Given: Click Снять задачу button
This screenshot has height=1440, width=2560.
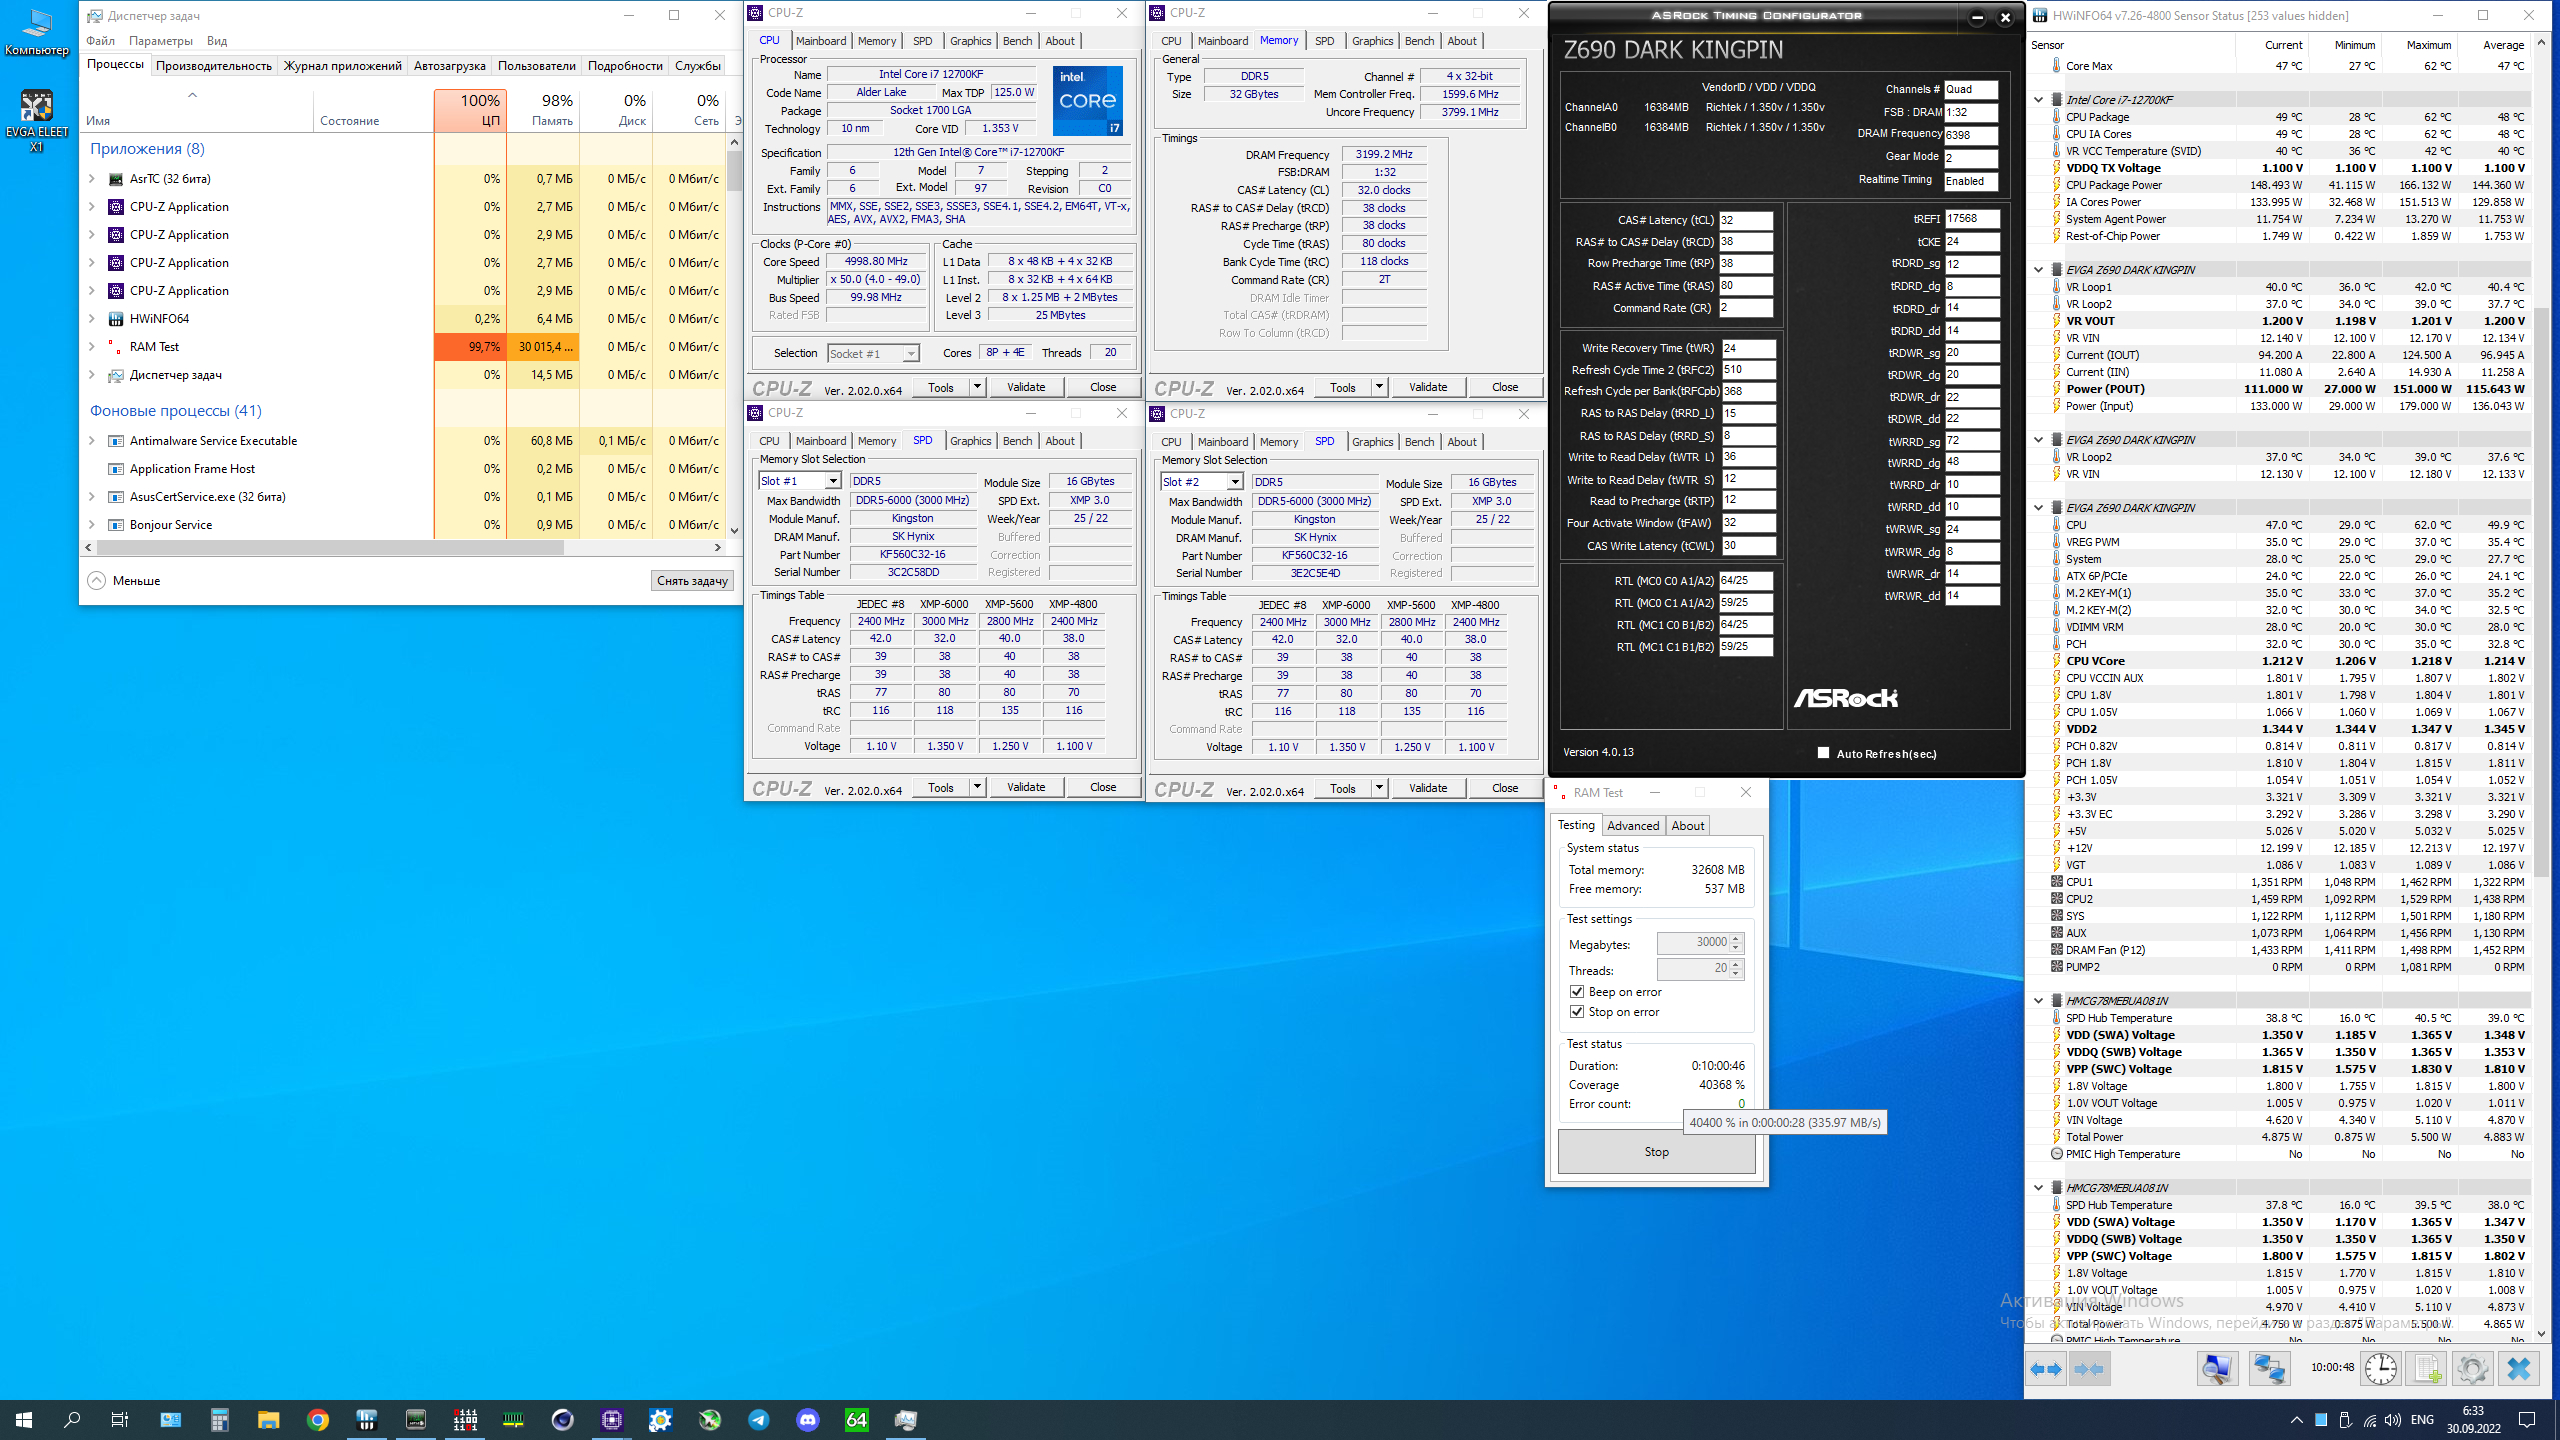Looking at the screenshot, I should tap(692, 581).
